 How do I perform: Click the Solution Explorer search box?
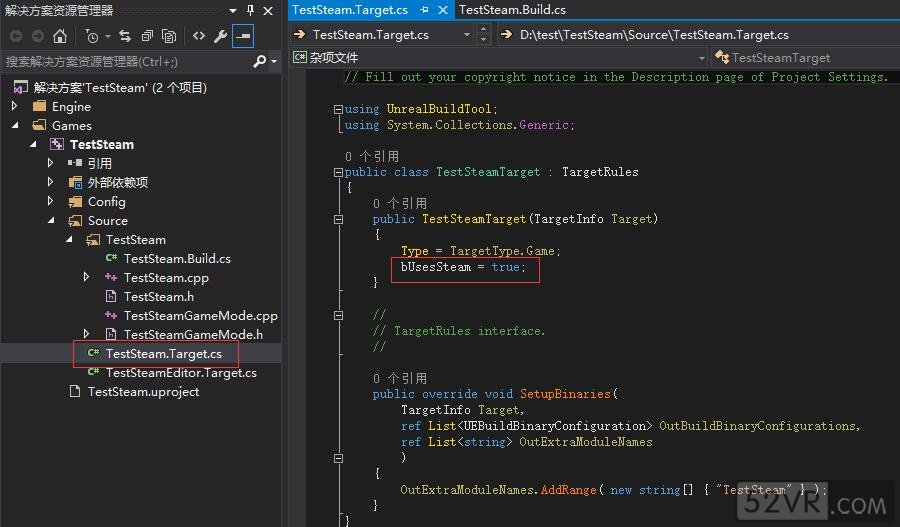(x=127, y=61)
